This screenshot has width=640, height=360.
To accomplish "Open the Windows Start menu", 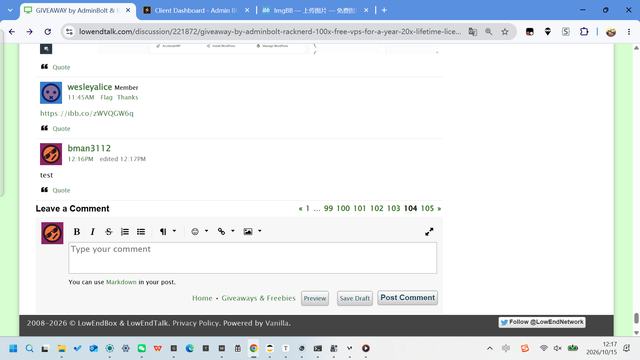I will coord(13,348).
